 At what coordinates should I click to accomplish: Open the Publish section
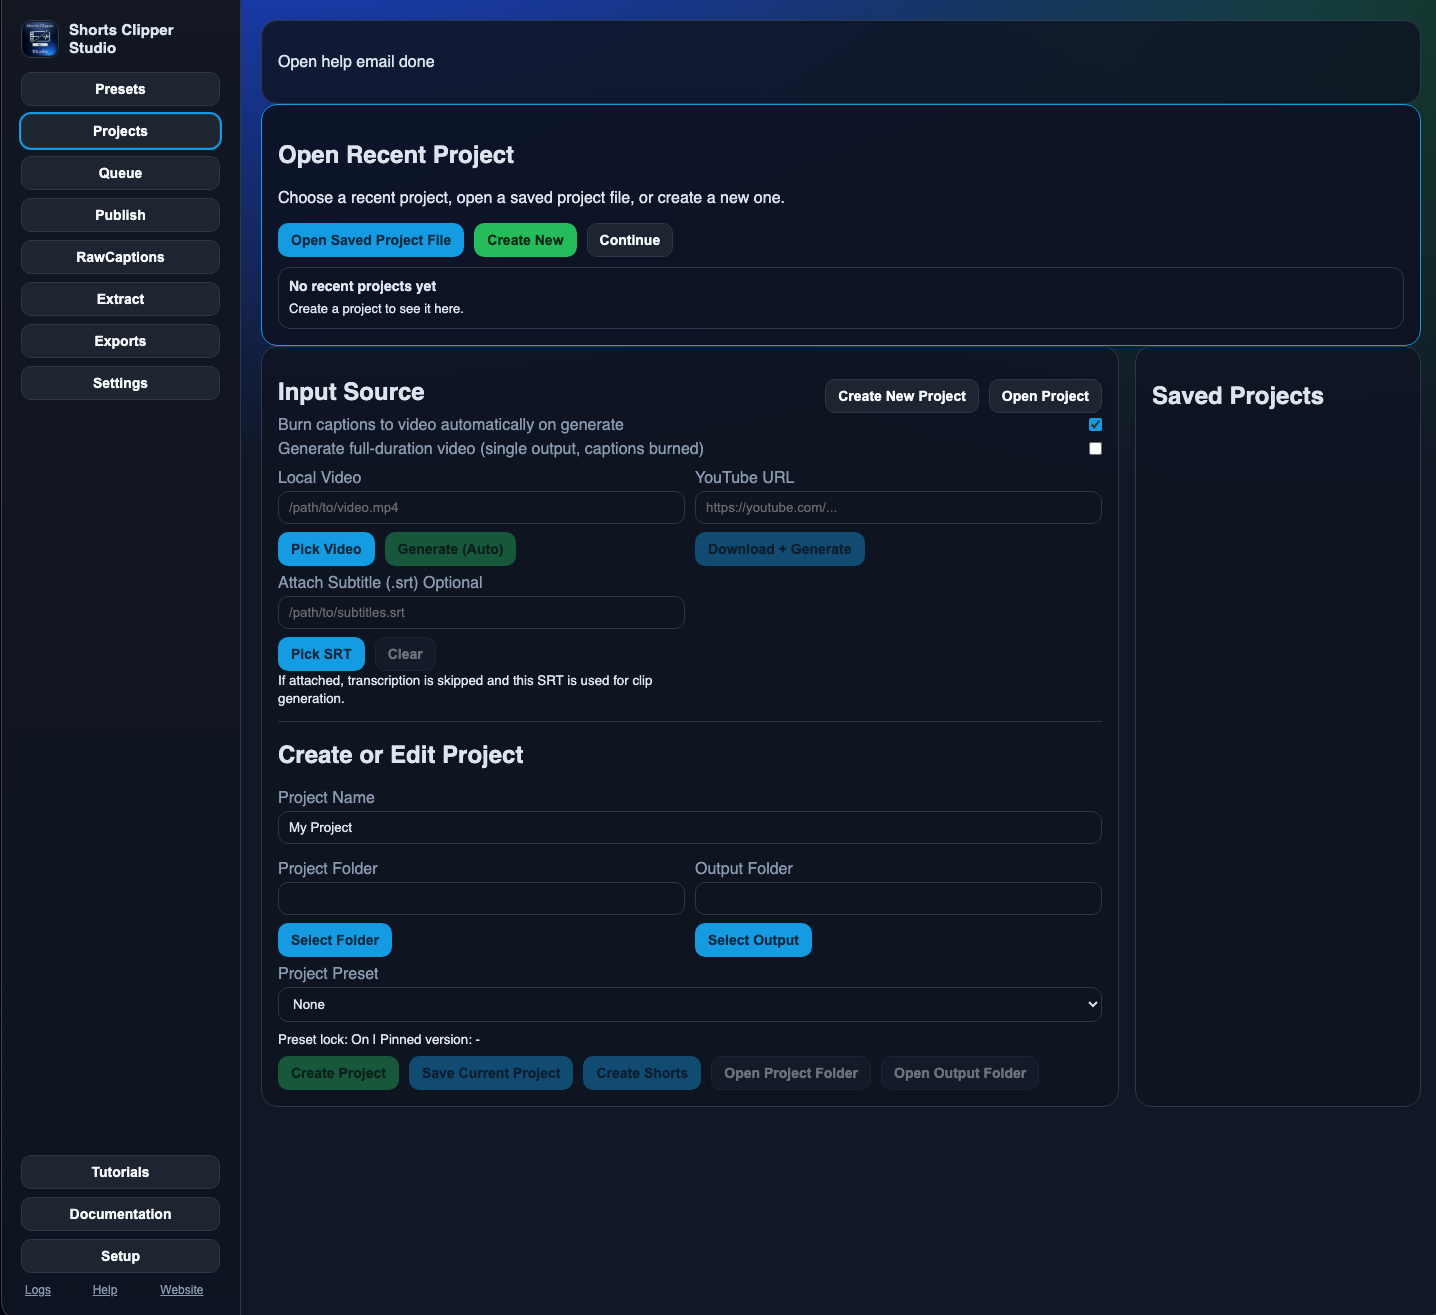point(120,215)
